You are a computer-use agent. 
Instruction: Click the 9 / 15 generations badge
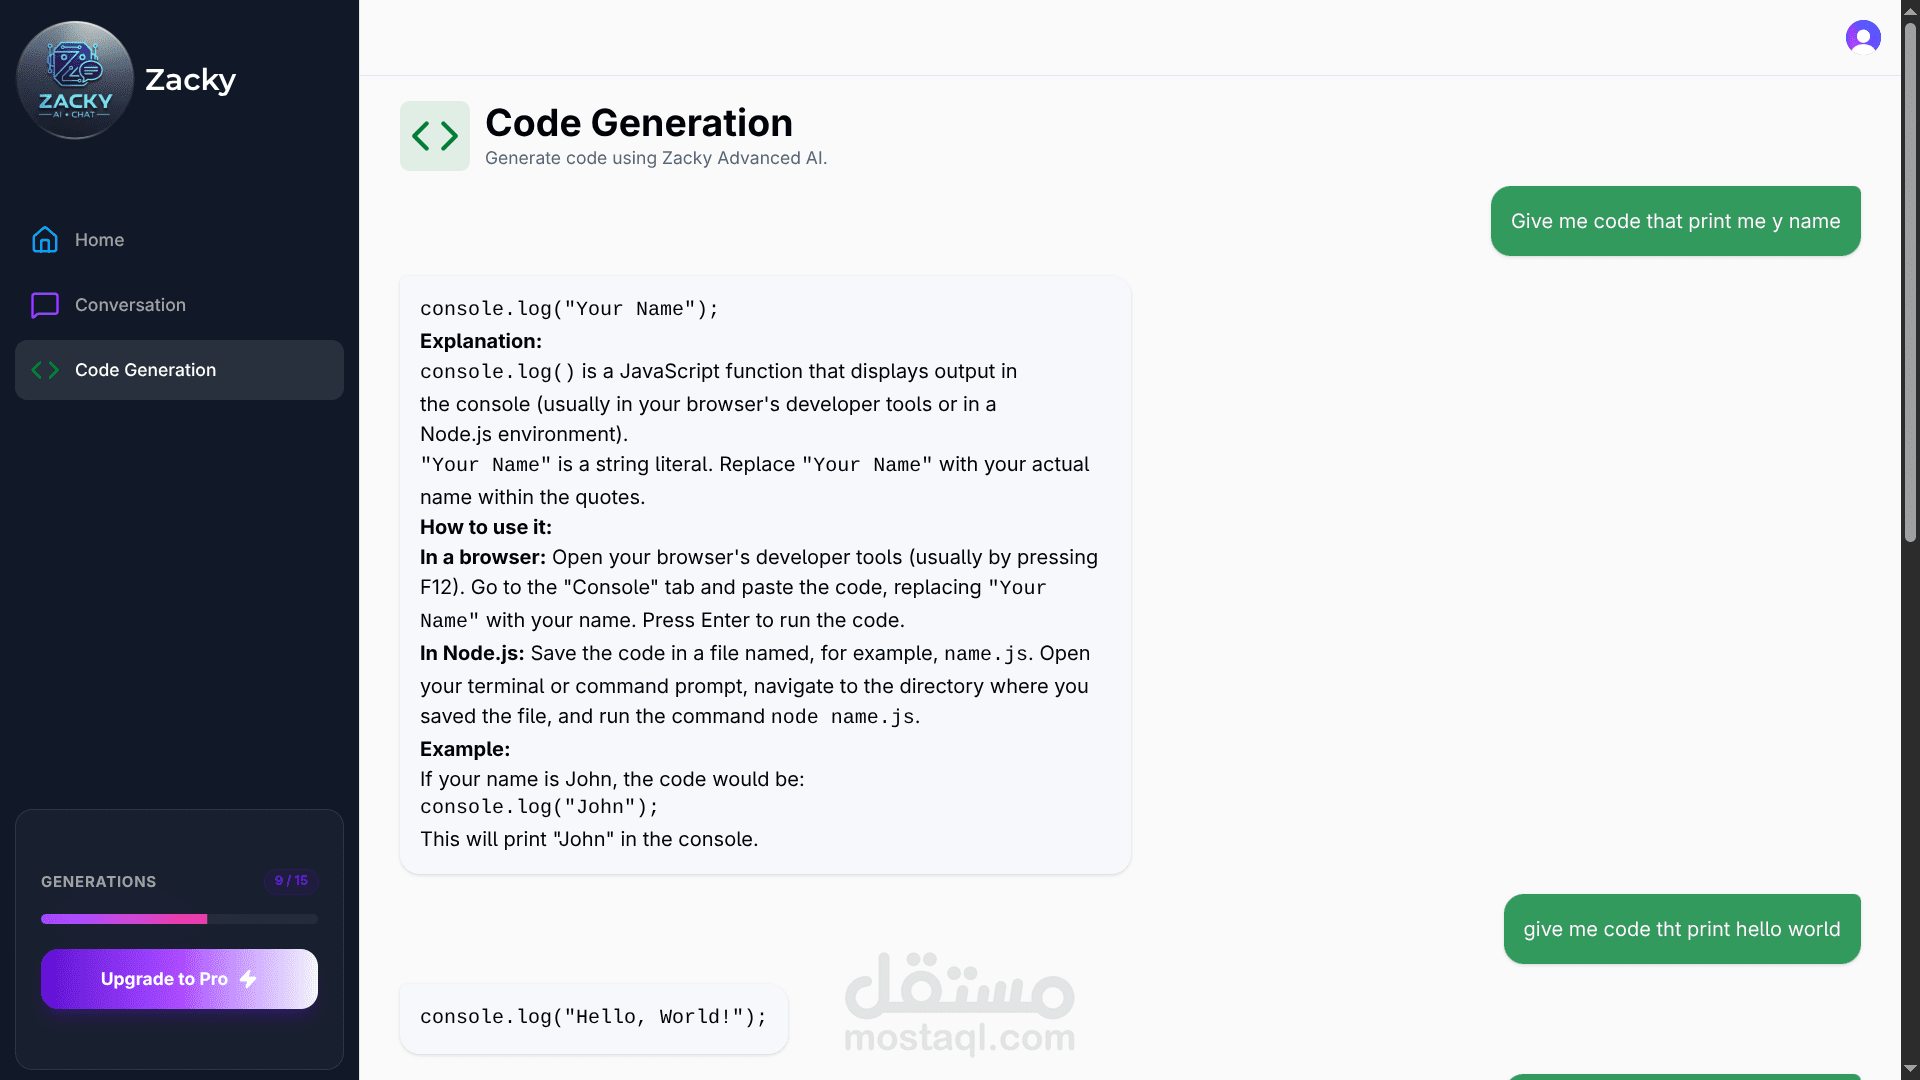pos(291,881)
